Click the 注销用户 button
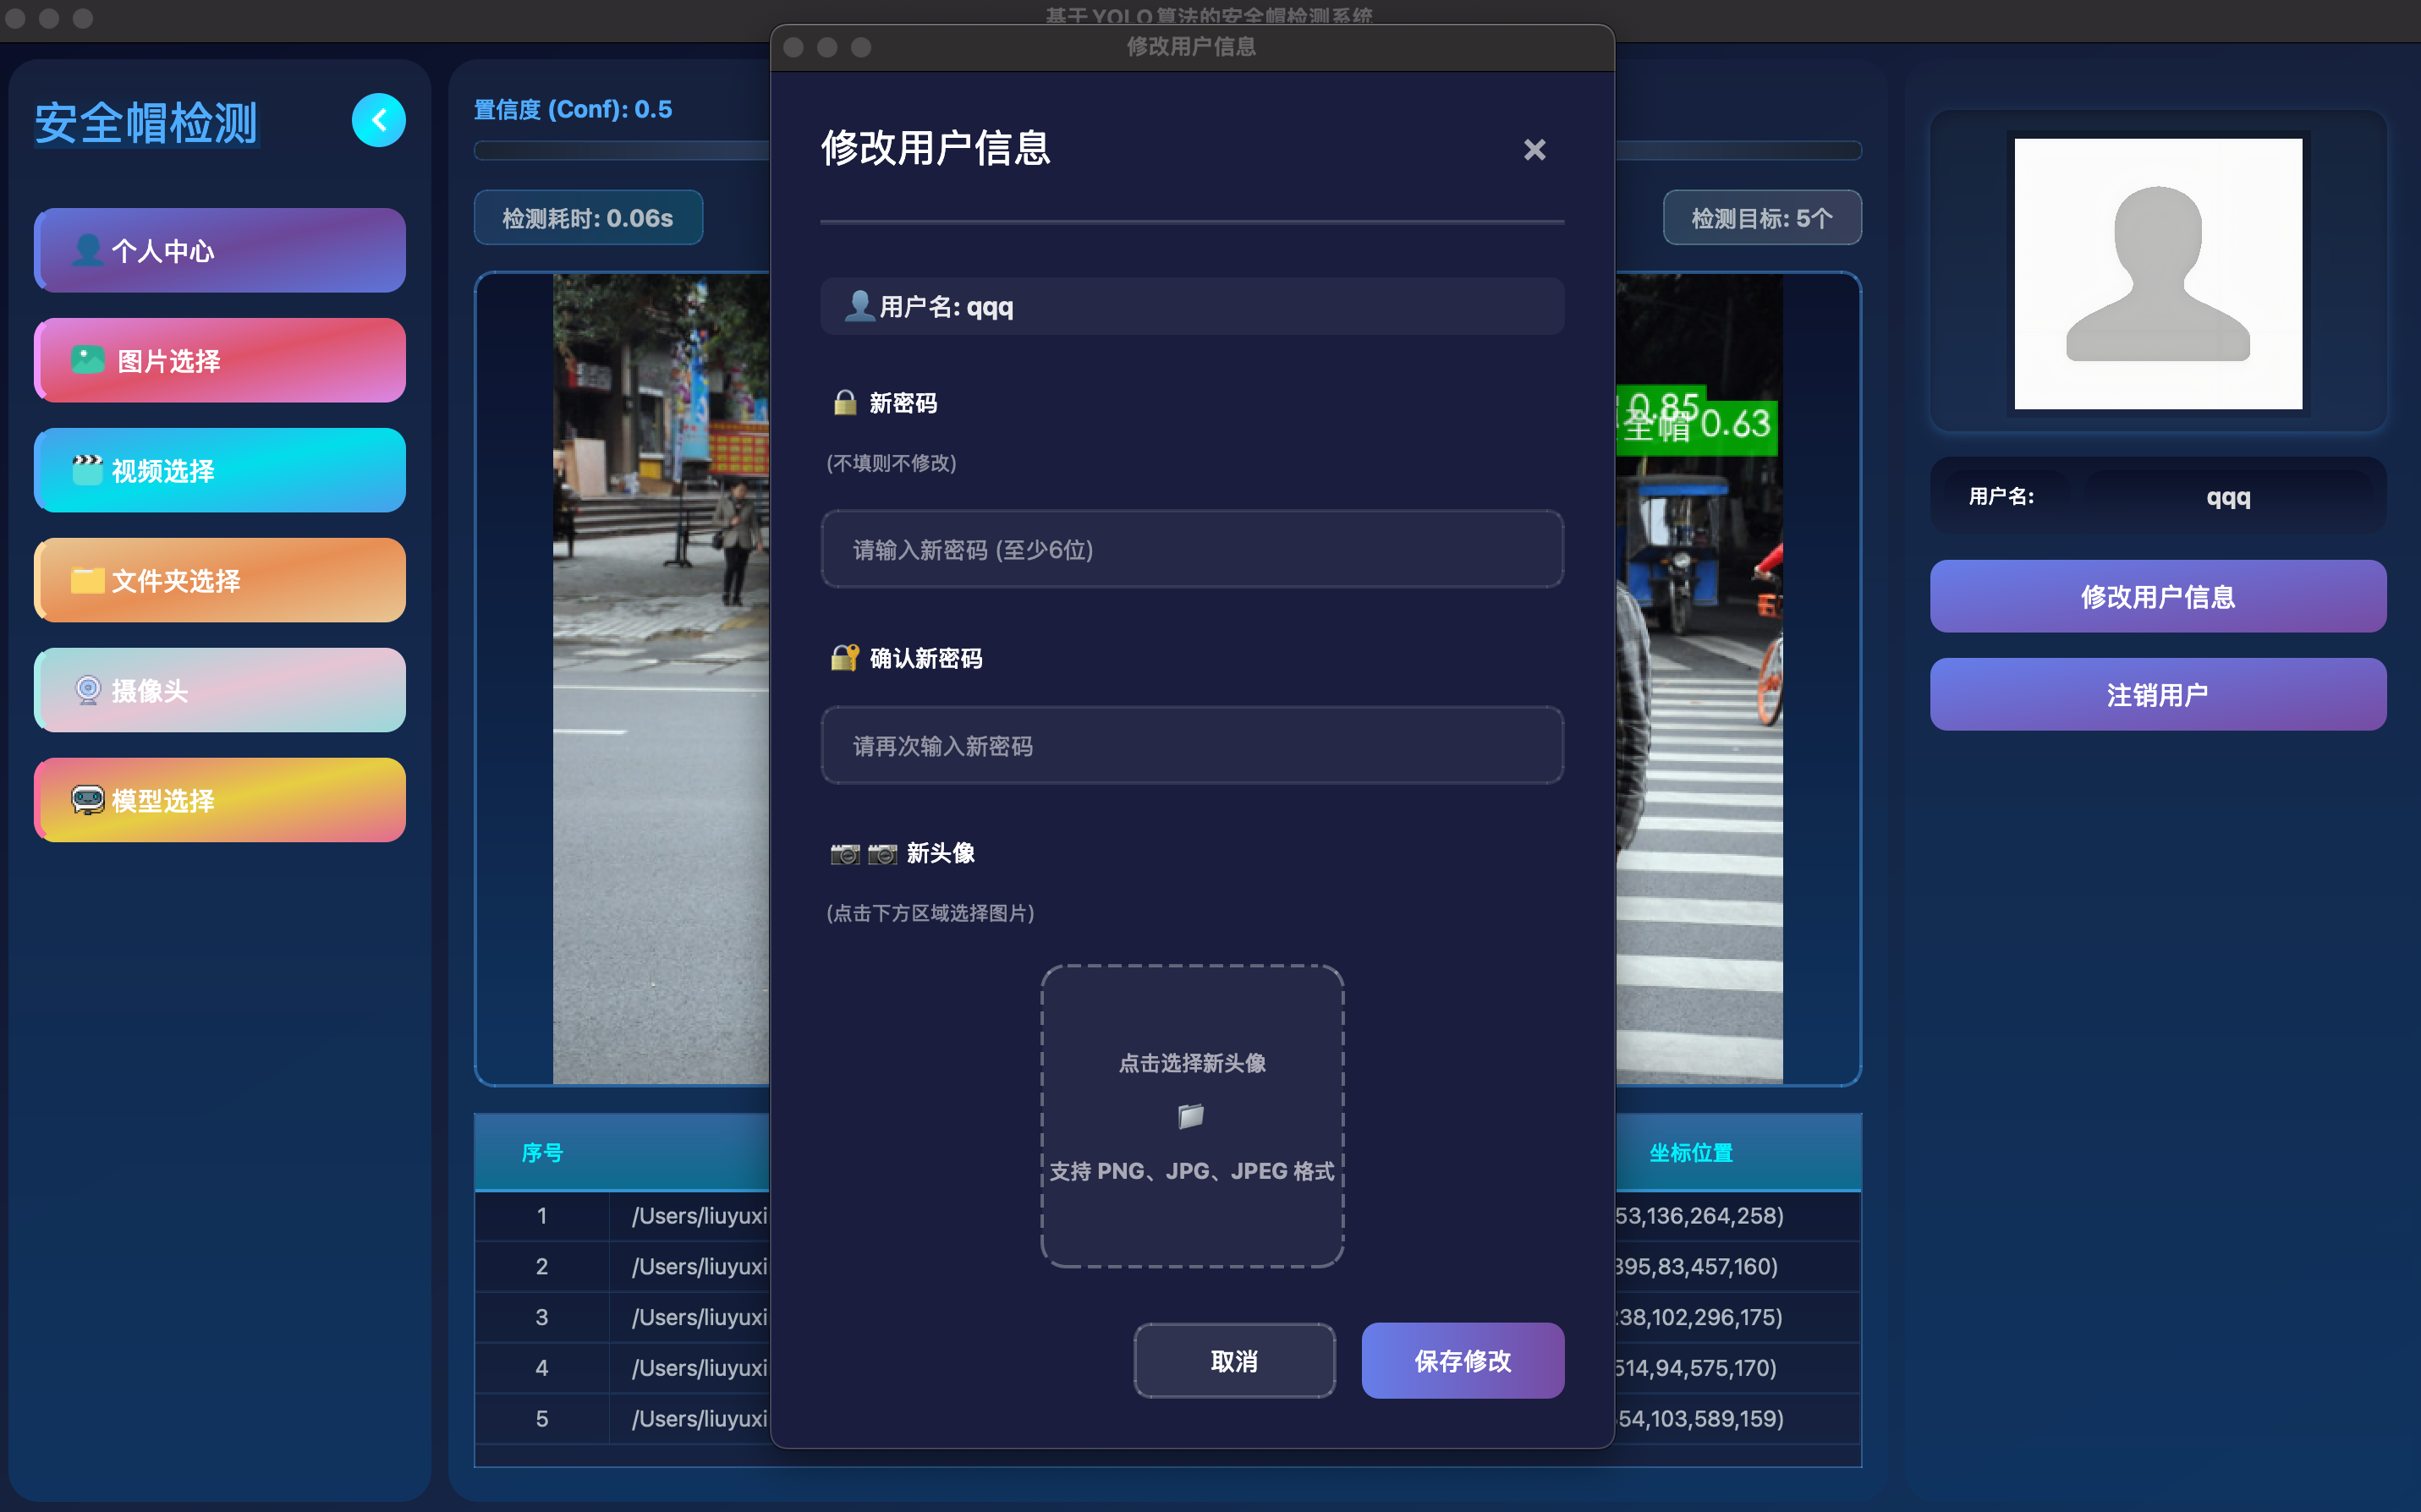The width and height of the screenshot is (2421, 1512). click(x=2157, y=695)
